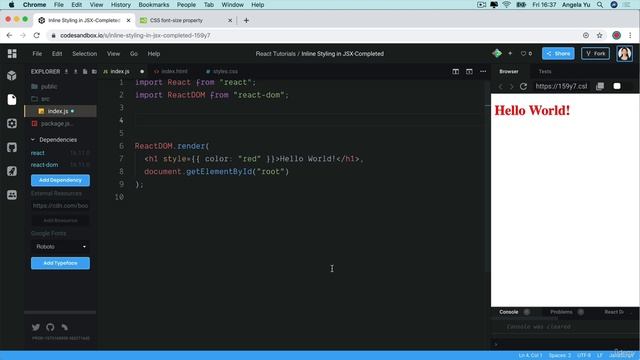
Task: Open the CodeSandbox Selection menu
Action: click(84, 53)
